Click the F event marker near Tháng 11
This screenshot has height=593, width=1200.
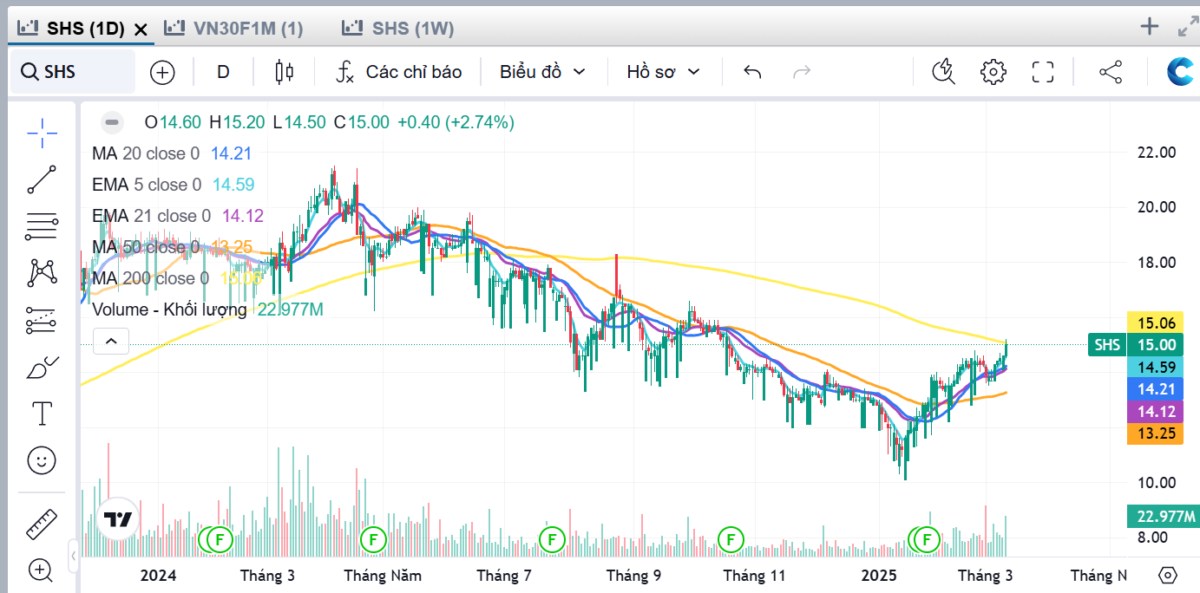coord(732,540)
